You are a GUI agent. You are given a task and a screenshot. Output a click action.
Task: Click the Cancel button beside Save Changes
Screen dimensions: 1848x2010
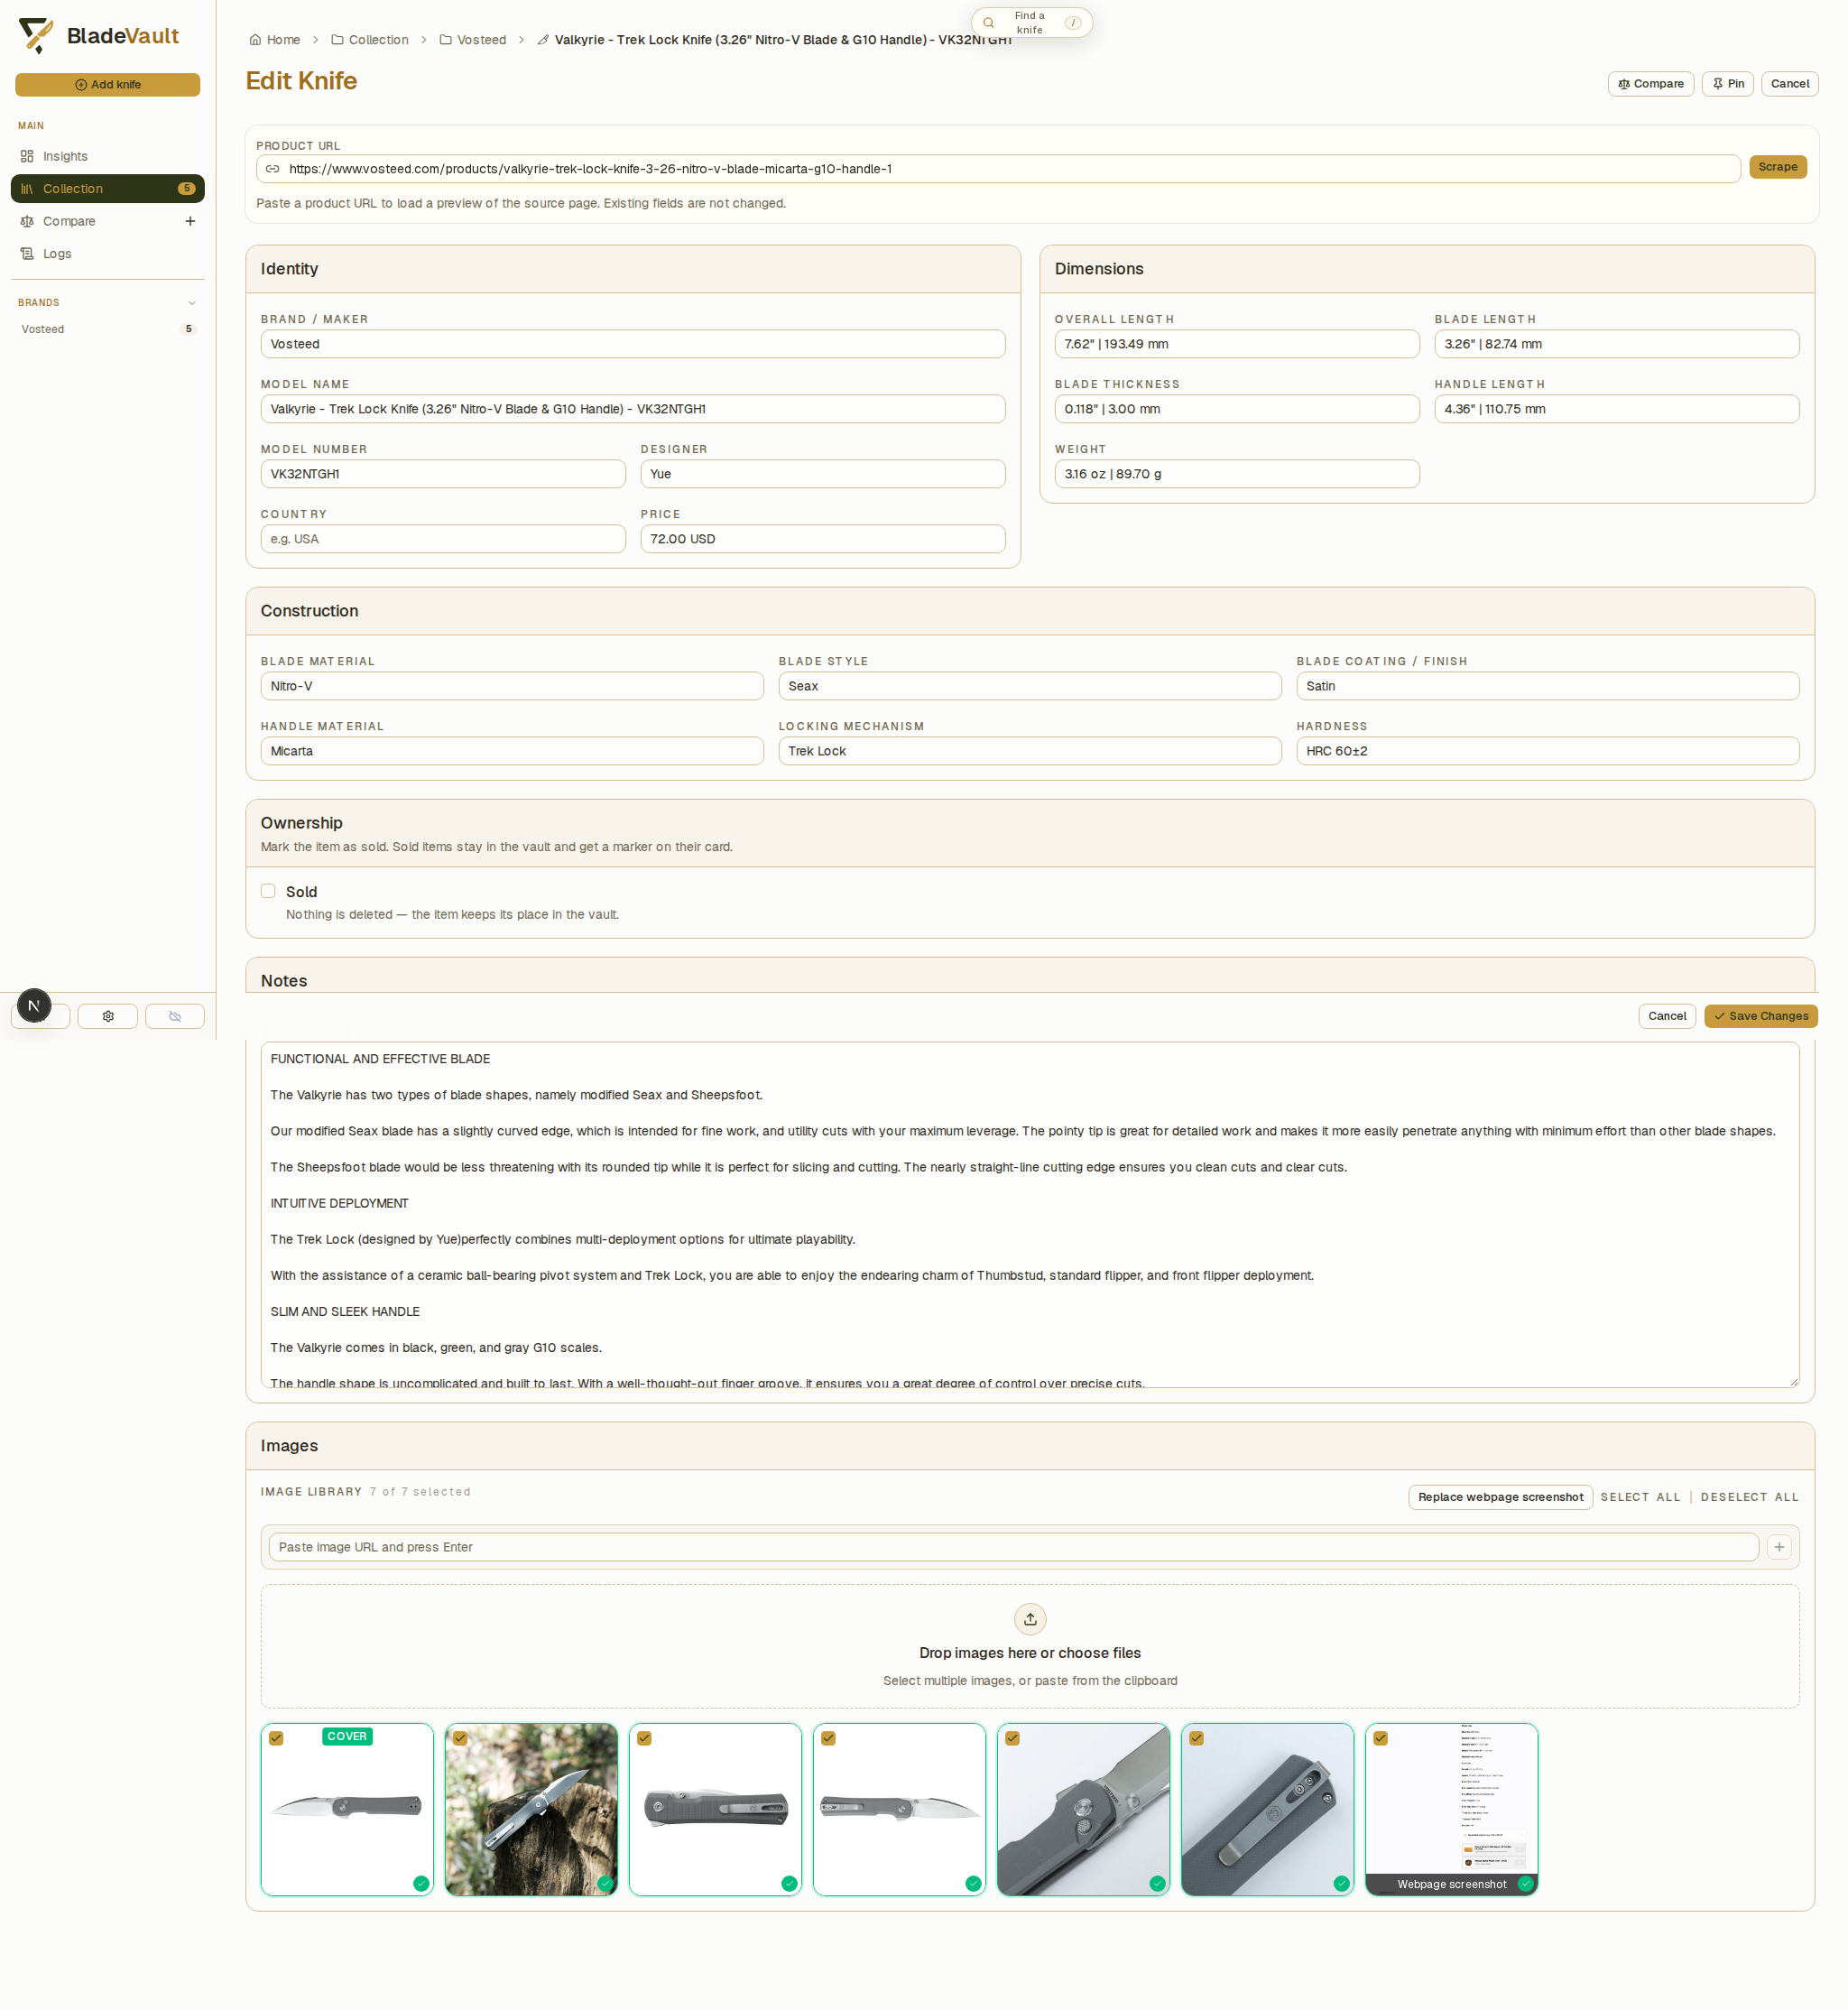coord(1667,1016)
